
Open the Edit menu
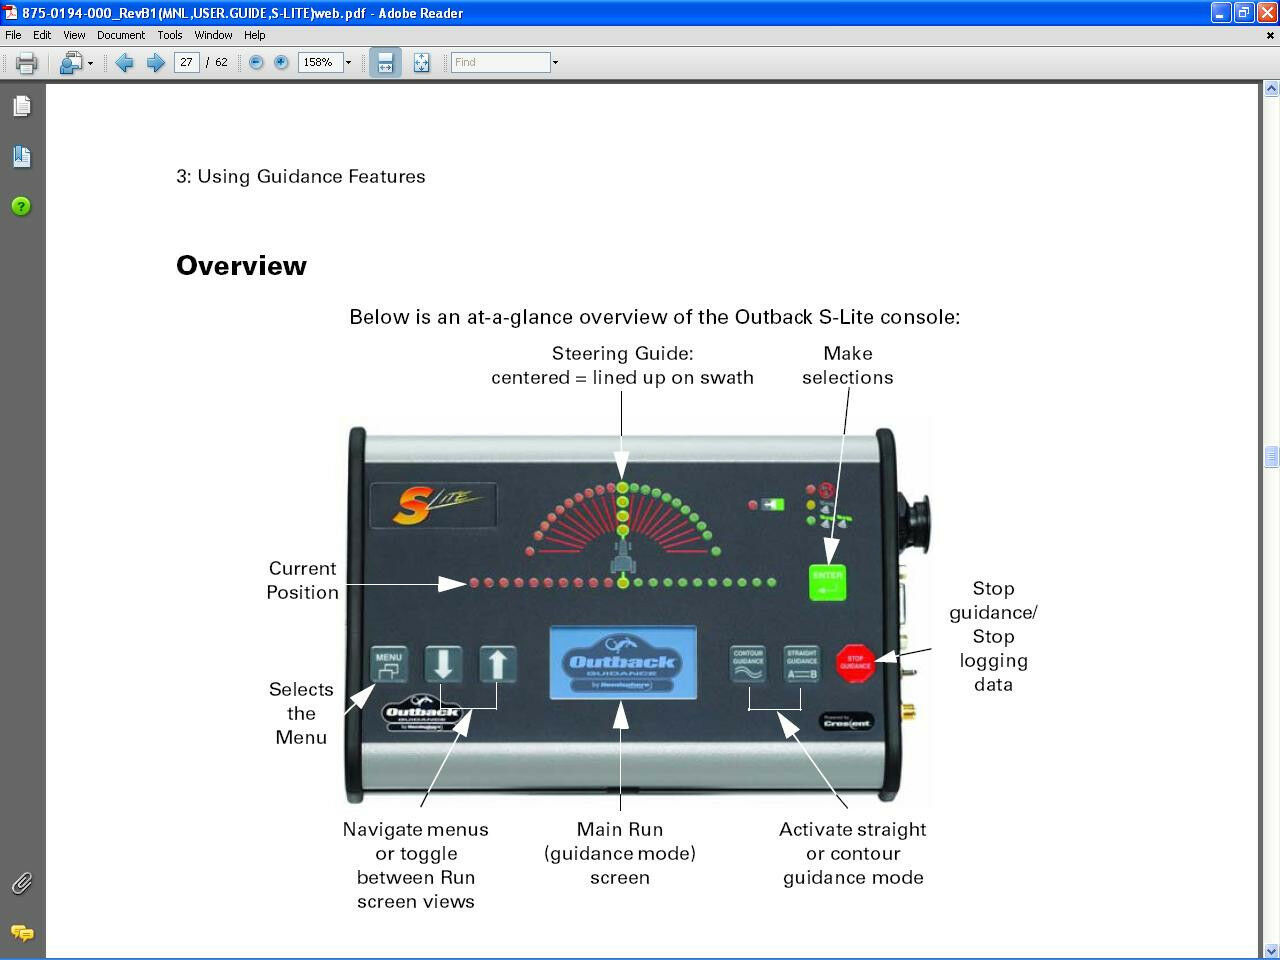pos(42,35)
